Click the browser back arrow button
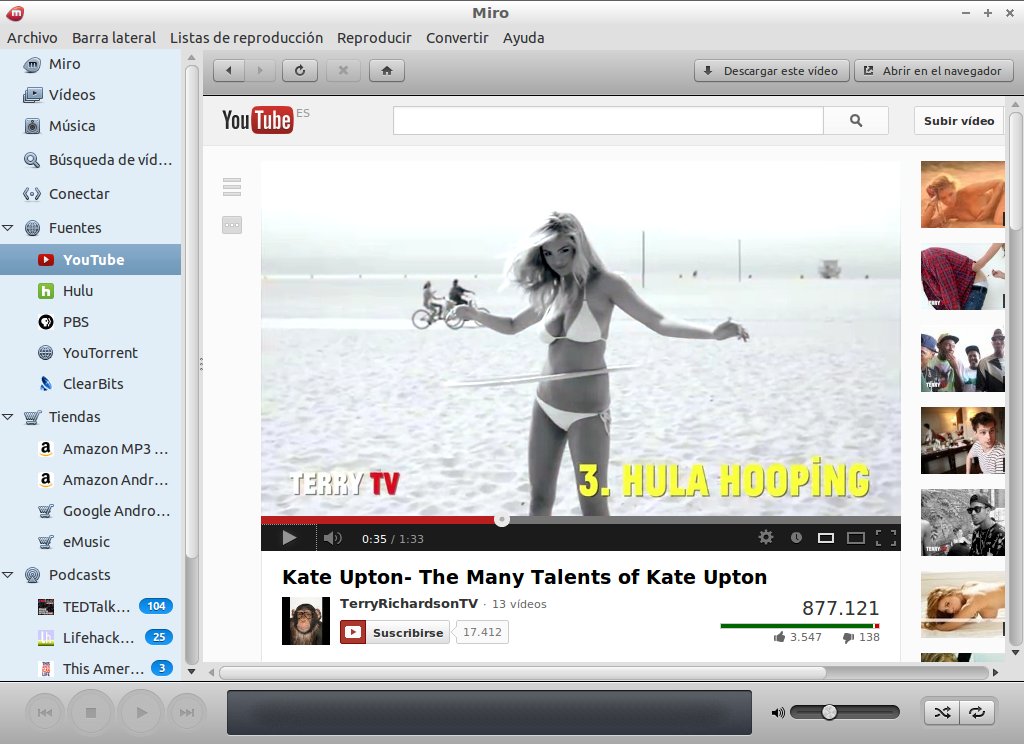 [x=229, y=71]
